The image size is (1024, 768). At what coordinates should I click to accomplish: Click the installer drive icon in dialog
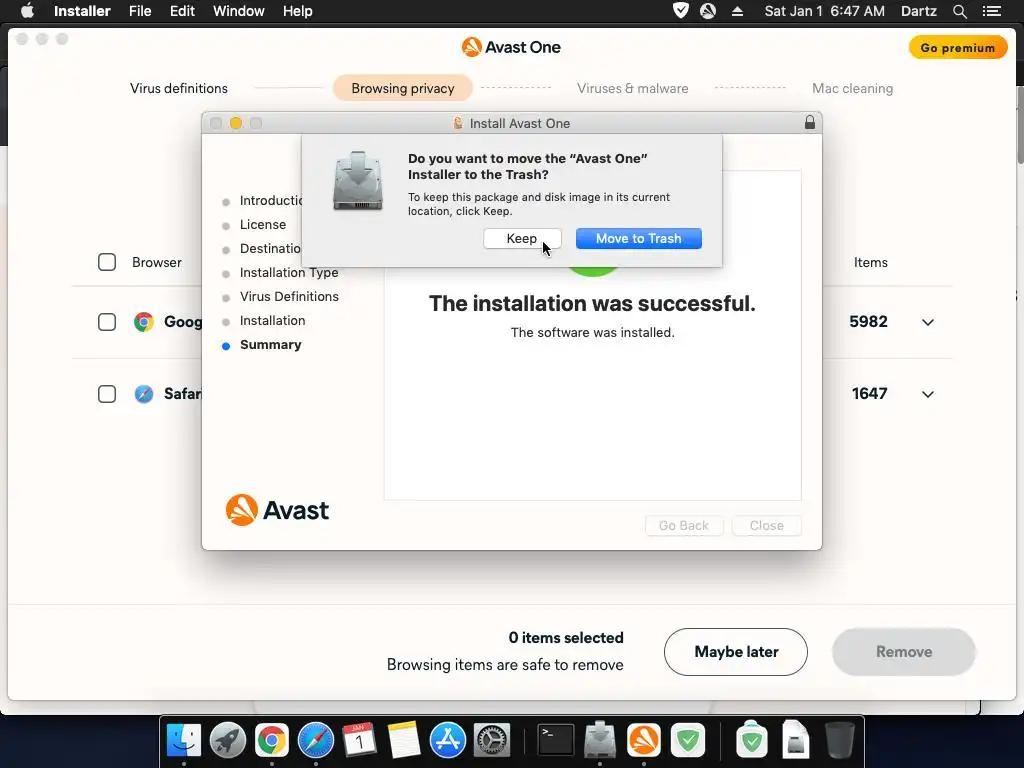point(358,181)
